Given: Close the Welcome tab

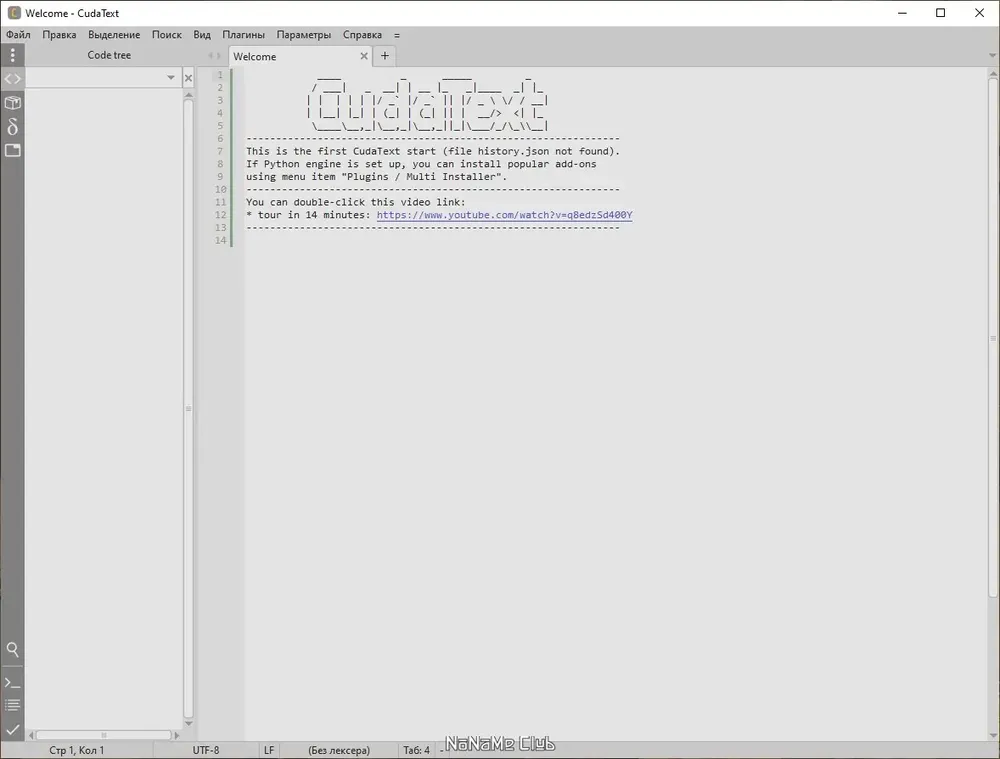Looking at the screenshot, I should (x=364, y=56).
